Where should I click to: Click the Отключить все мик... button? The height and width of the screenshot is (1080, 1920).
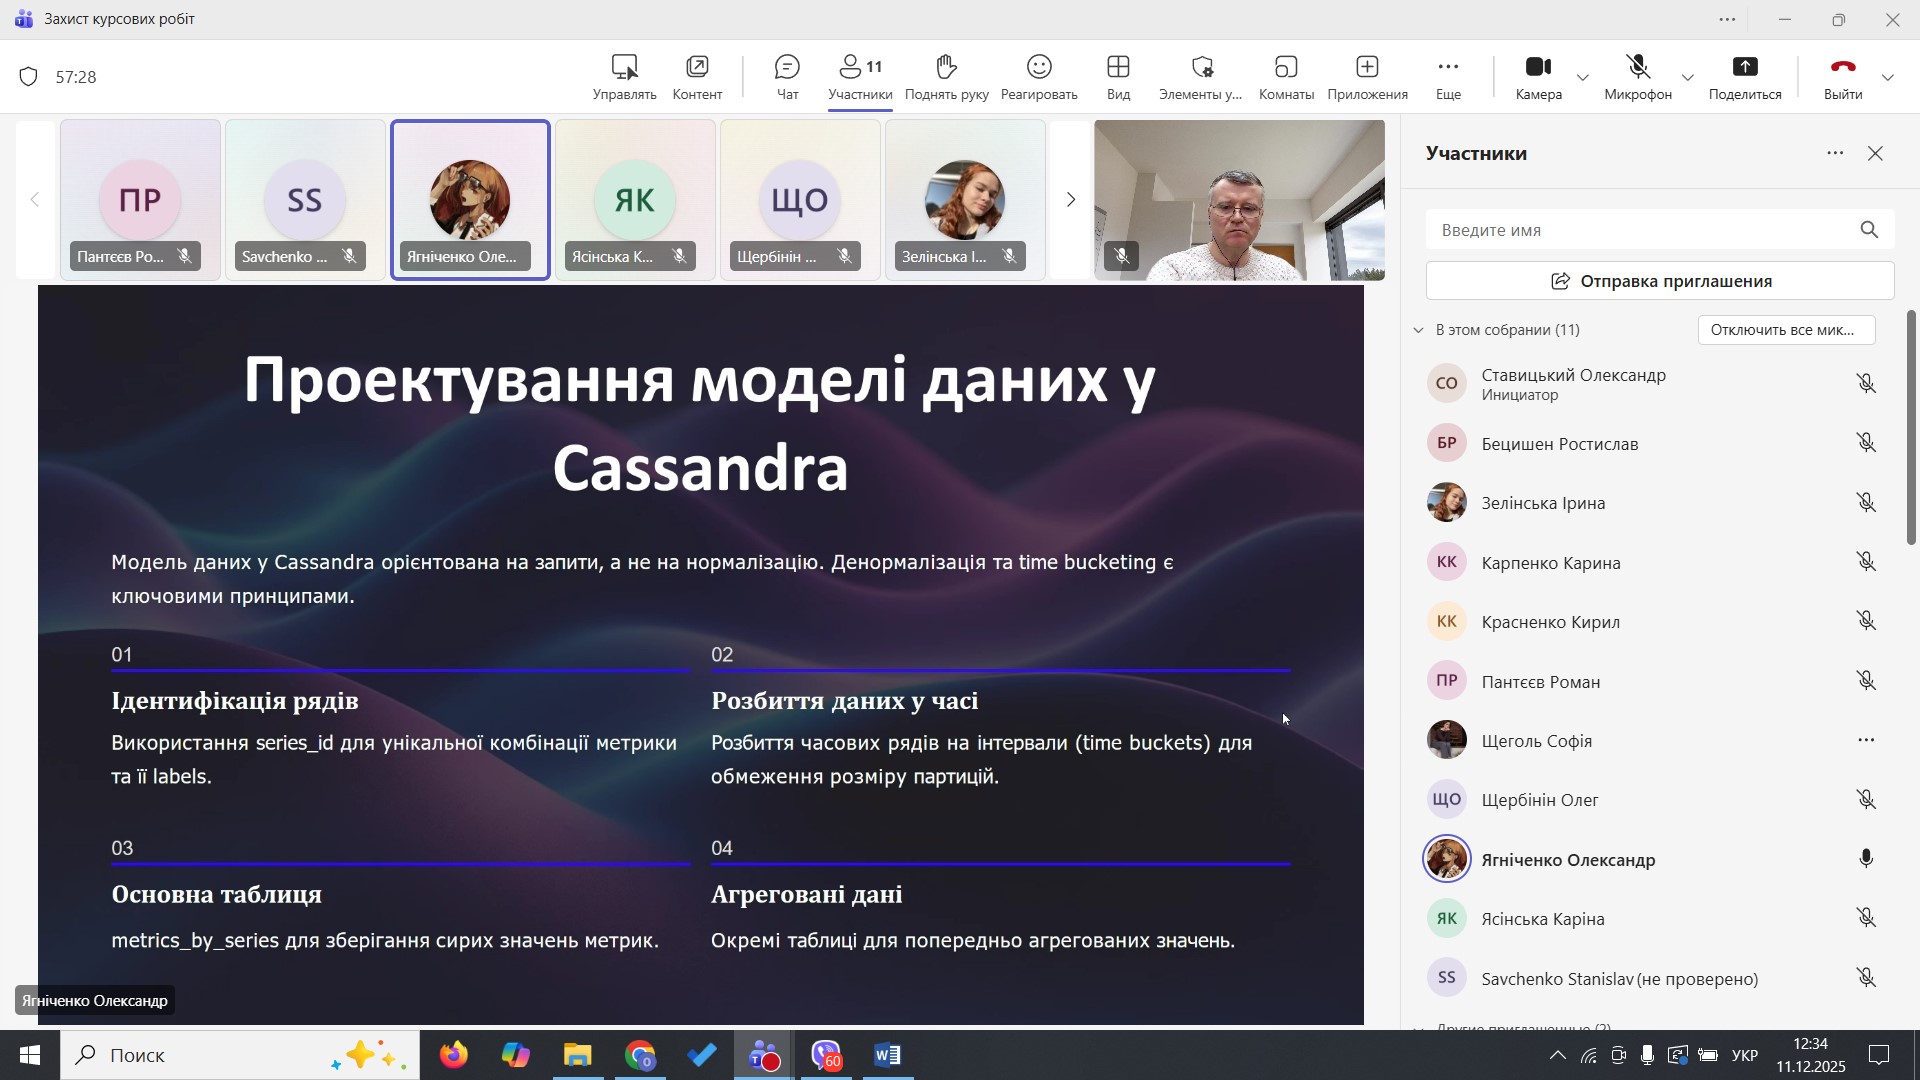1786,330
